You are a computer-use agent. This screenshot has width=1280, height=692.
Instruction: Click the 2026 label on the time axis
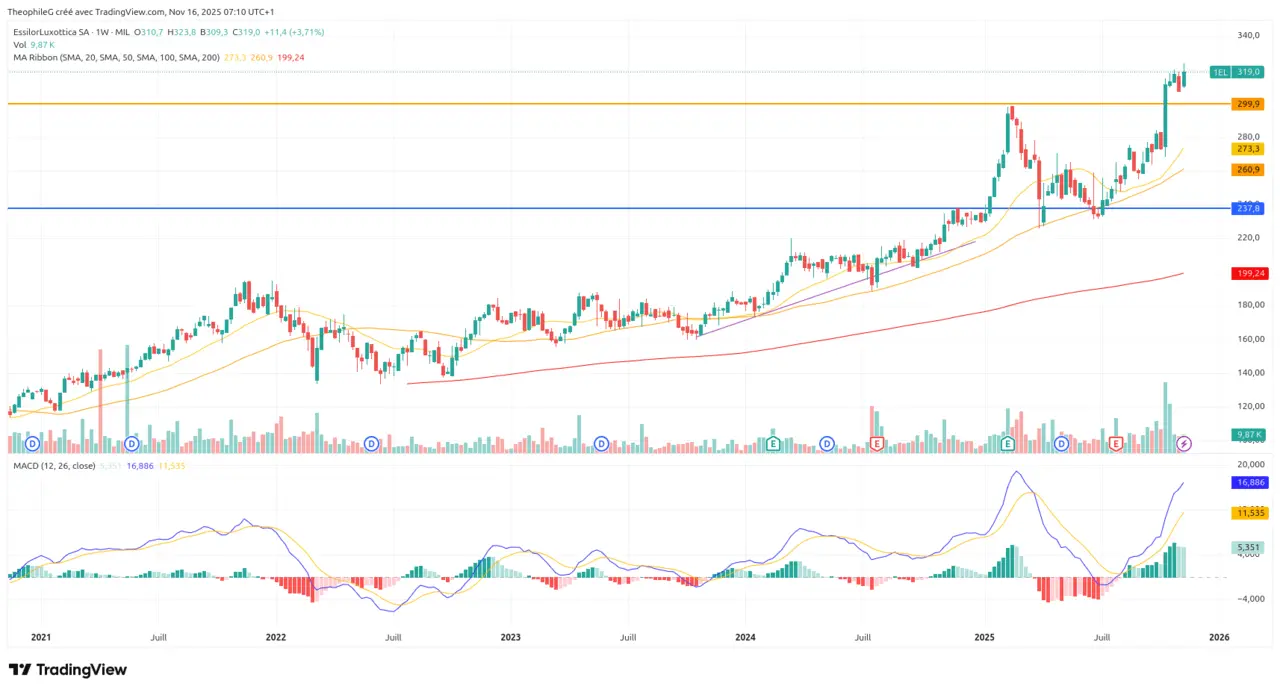coord(1220,636)
